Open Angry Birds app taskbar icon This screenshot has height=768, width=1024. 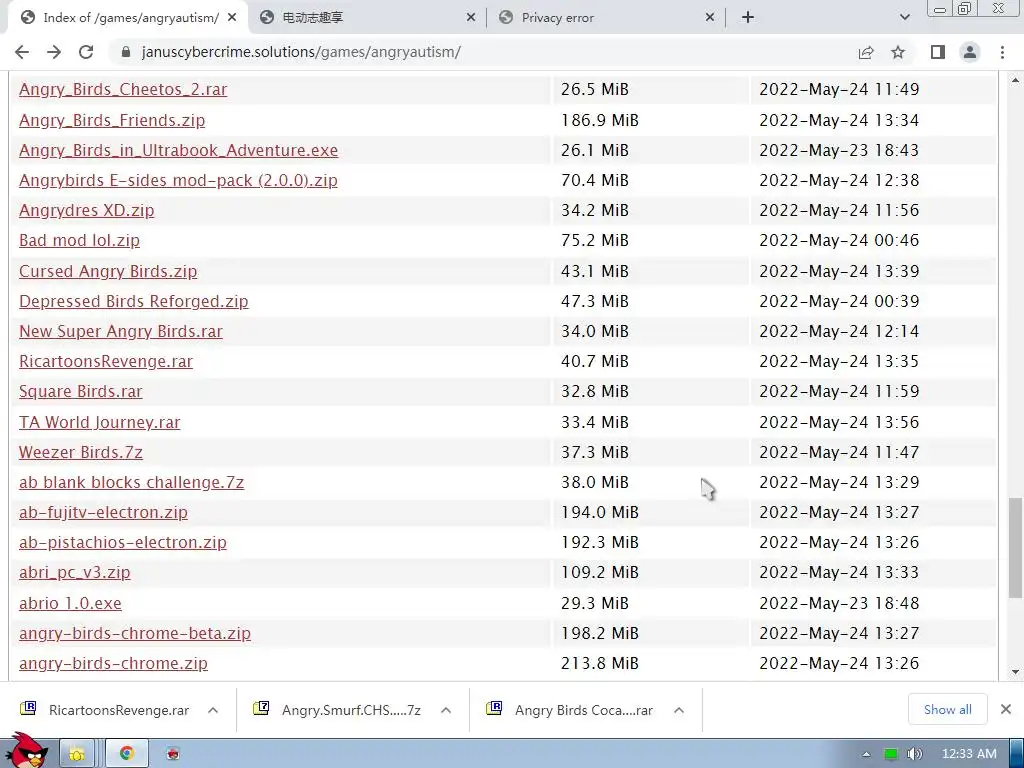pos(172,754)
